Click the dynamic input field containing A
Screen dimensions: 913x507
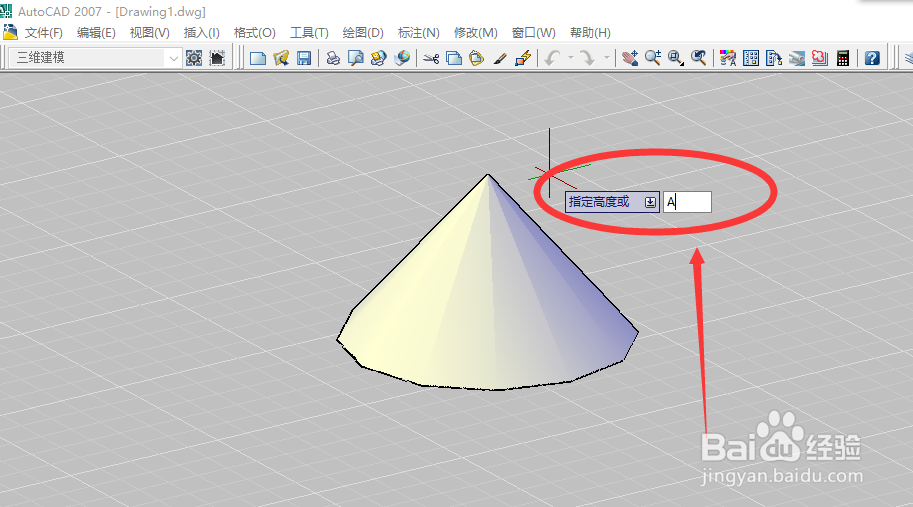(x=687, y=202)
